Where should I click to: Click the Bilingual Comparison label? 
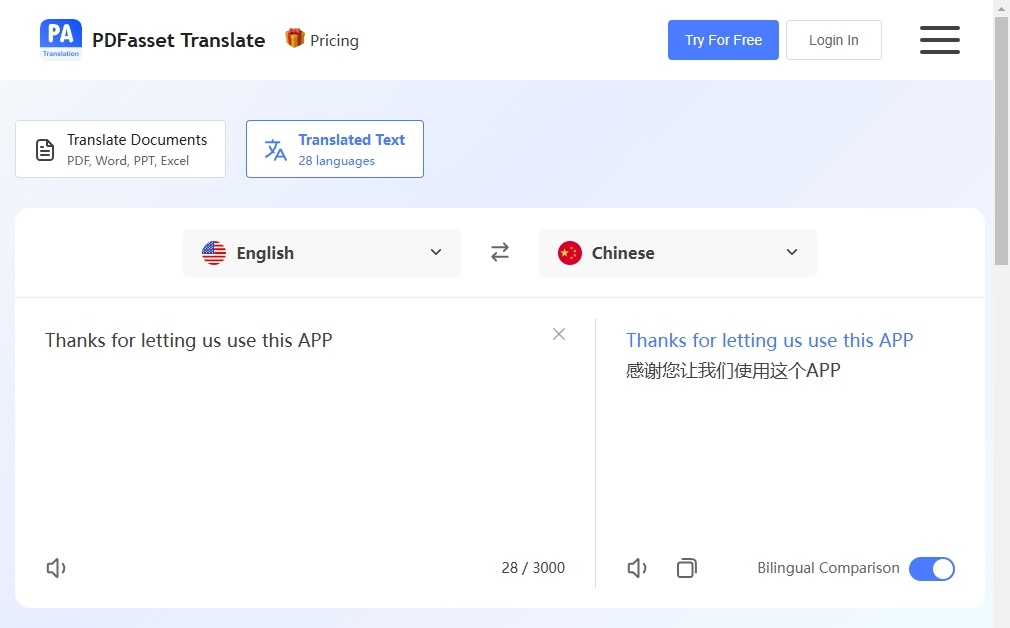(x=828, y=567)
